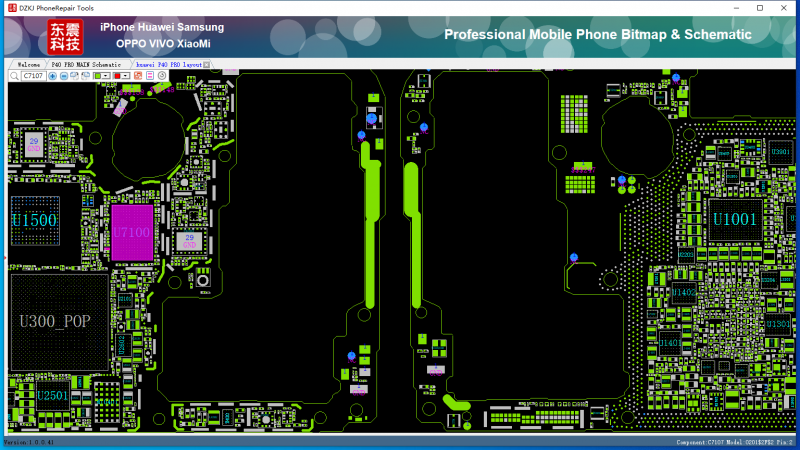Click the green color swatch
800x450 pixels.
coord(97,76)
